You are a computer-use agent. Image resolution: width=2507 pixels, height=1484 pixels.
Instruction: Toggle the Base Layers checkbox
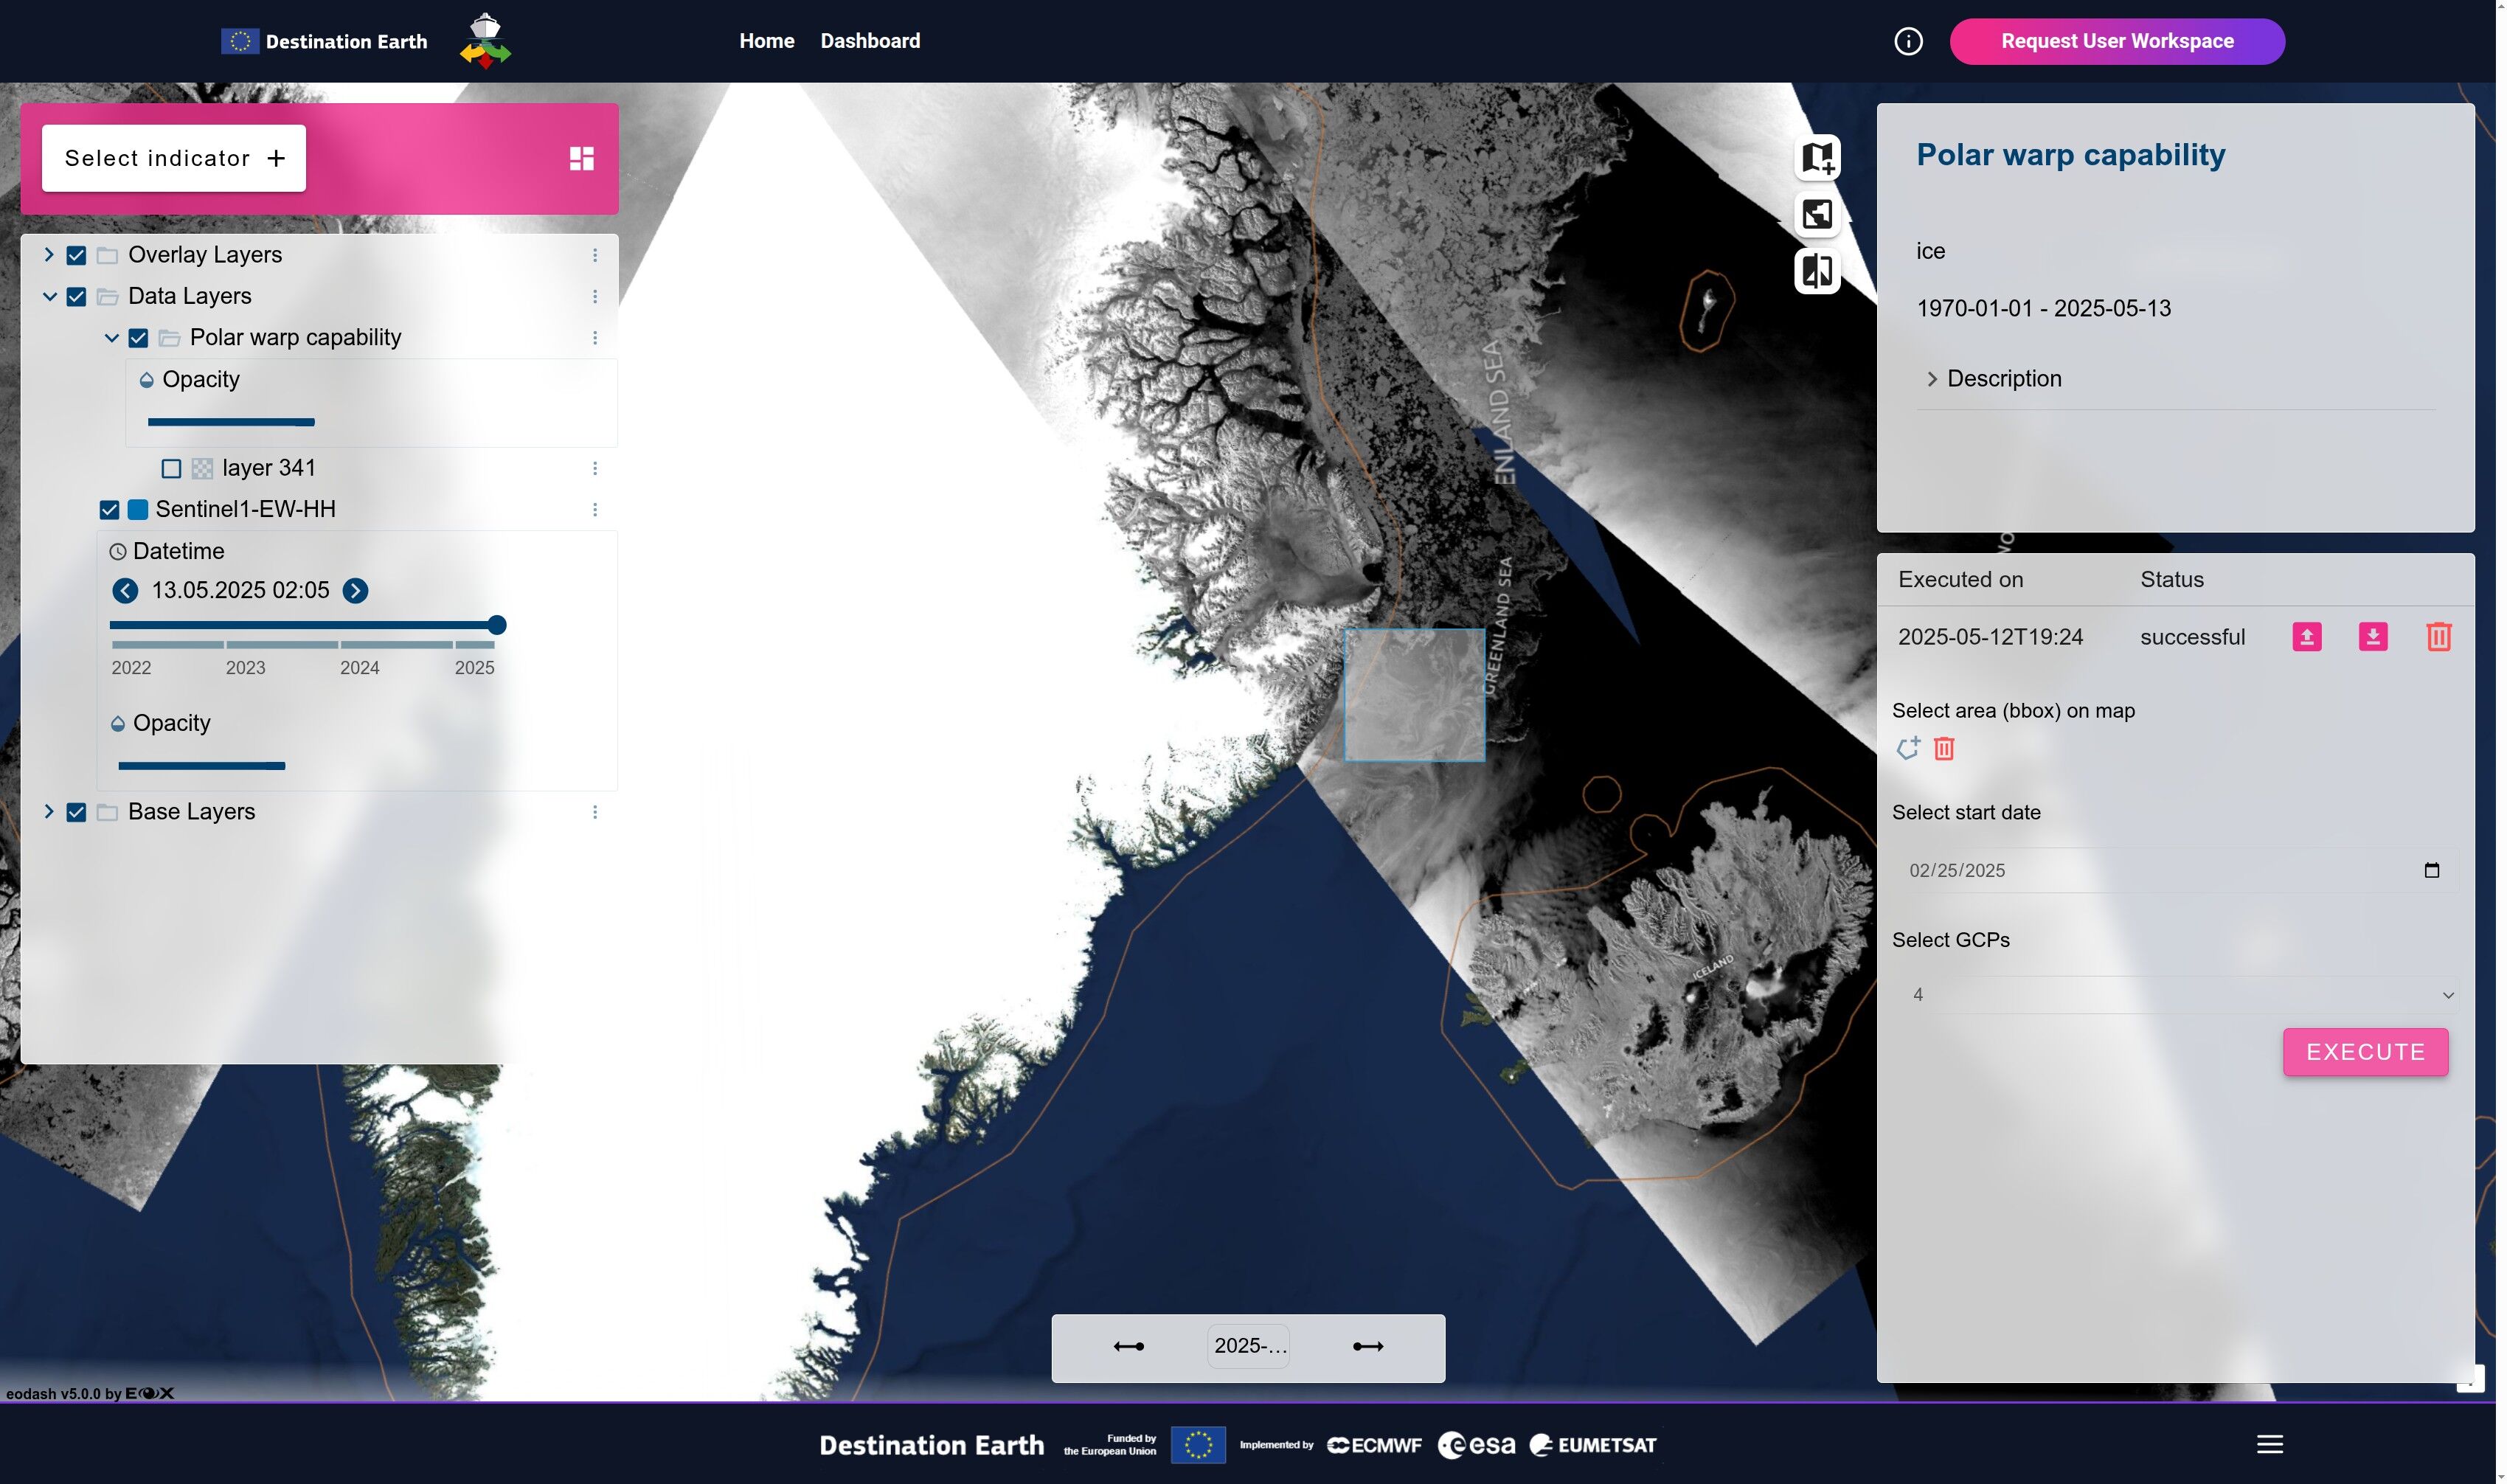(76, 812)
